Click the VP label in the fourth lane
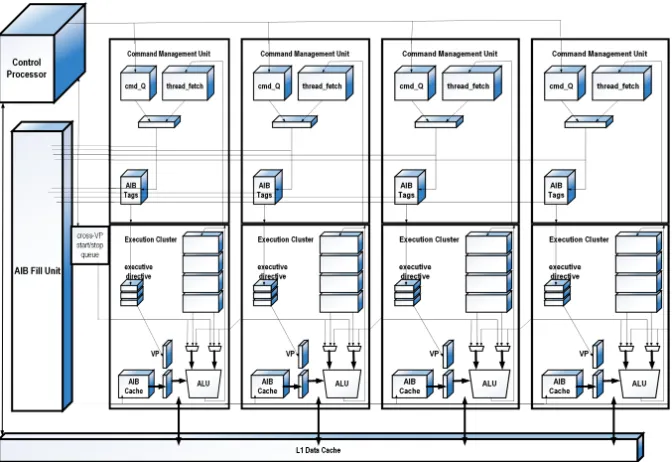 pyautogui.click(x=584, y=354)
